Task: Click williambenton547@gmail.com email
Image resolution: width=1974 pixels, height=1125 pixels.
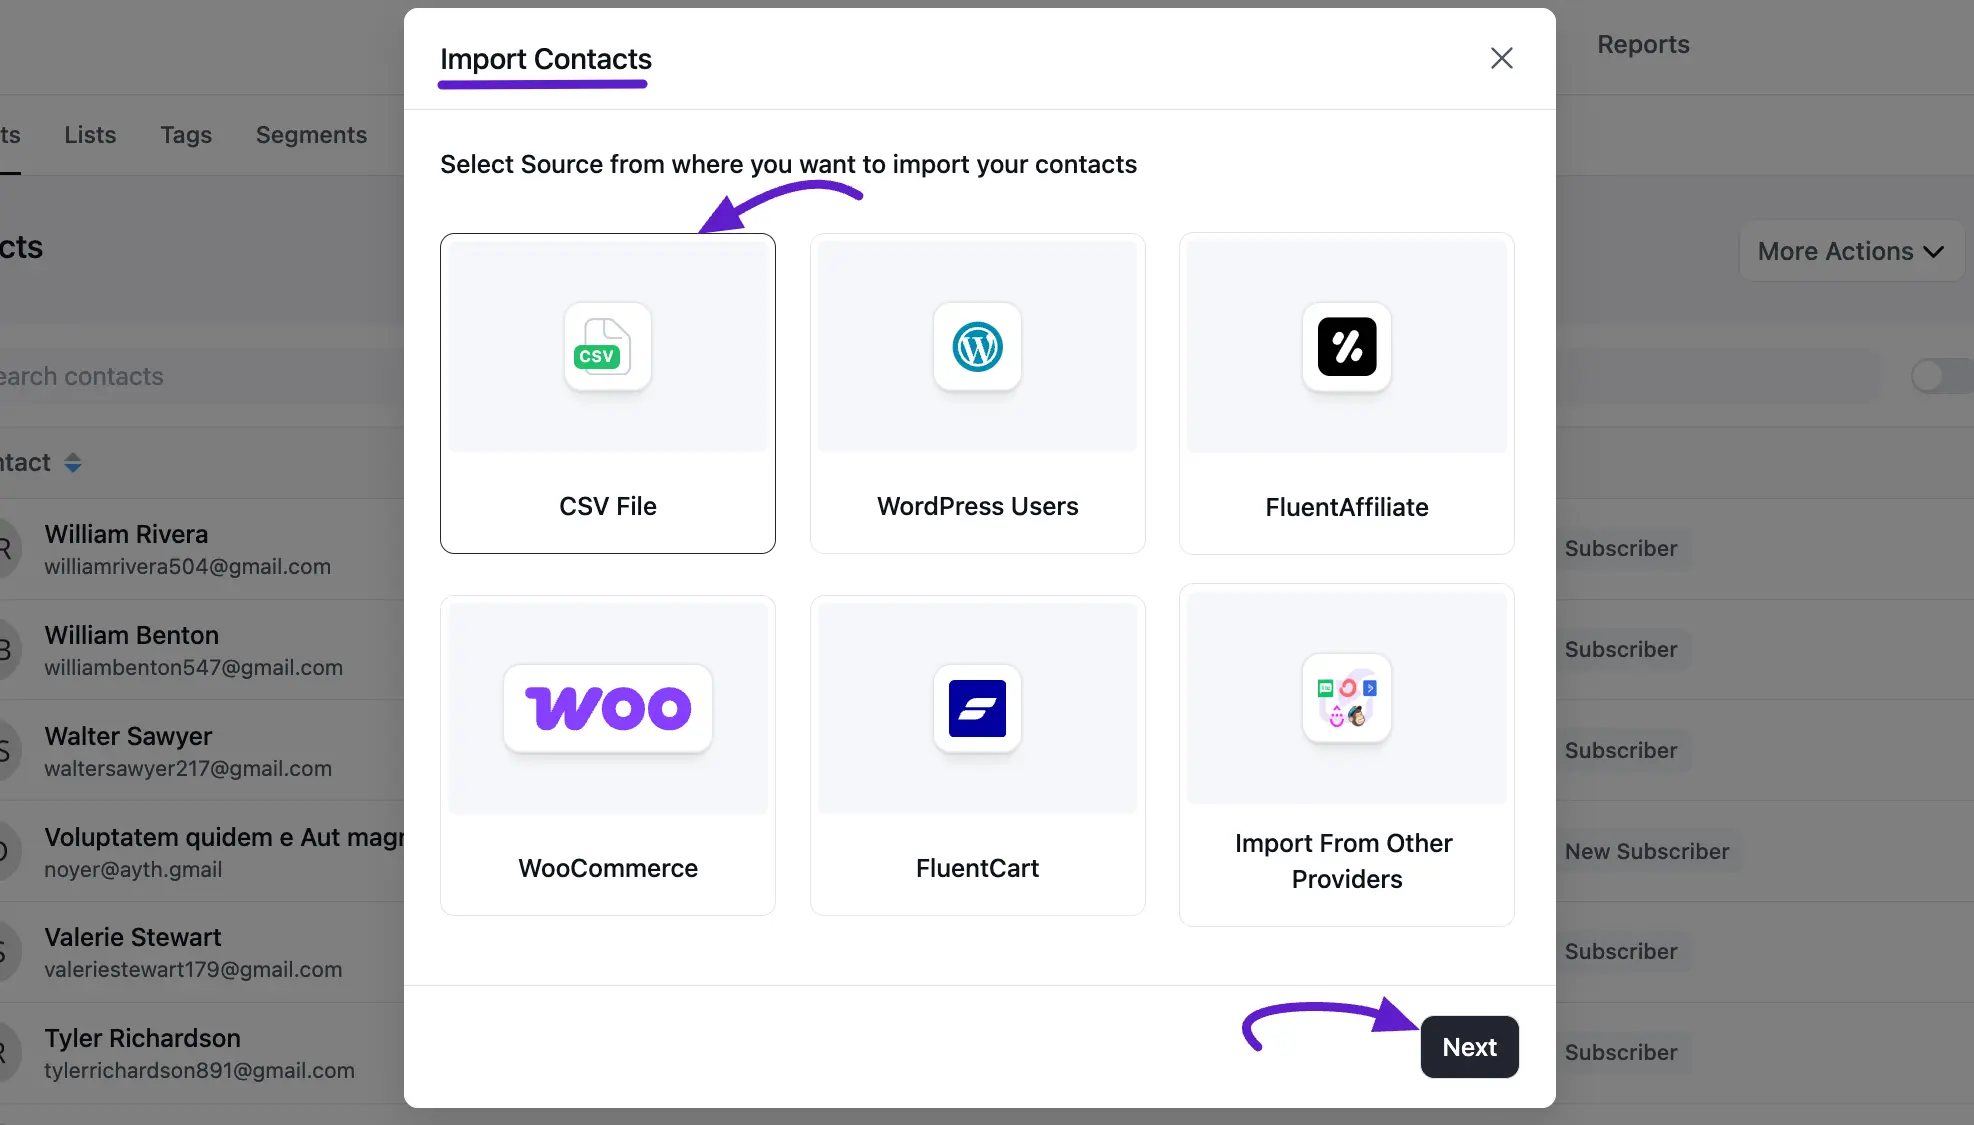Action: 193,667
